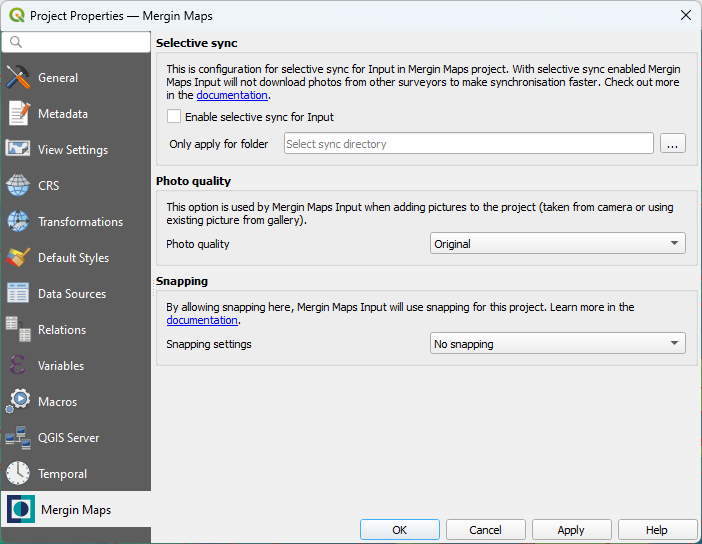The width and height of the screenshot is (702, 544).
Task: Click the Temporal clock icon
Action: (18, 474)
